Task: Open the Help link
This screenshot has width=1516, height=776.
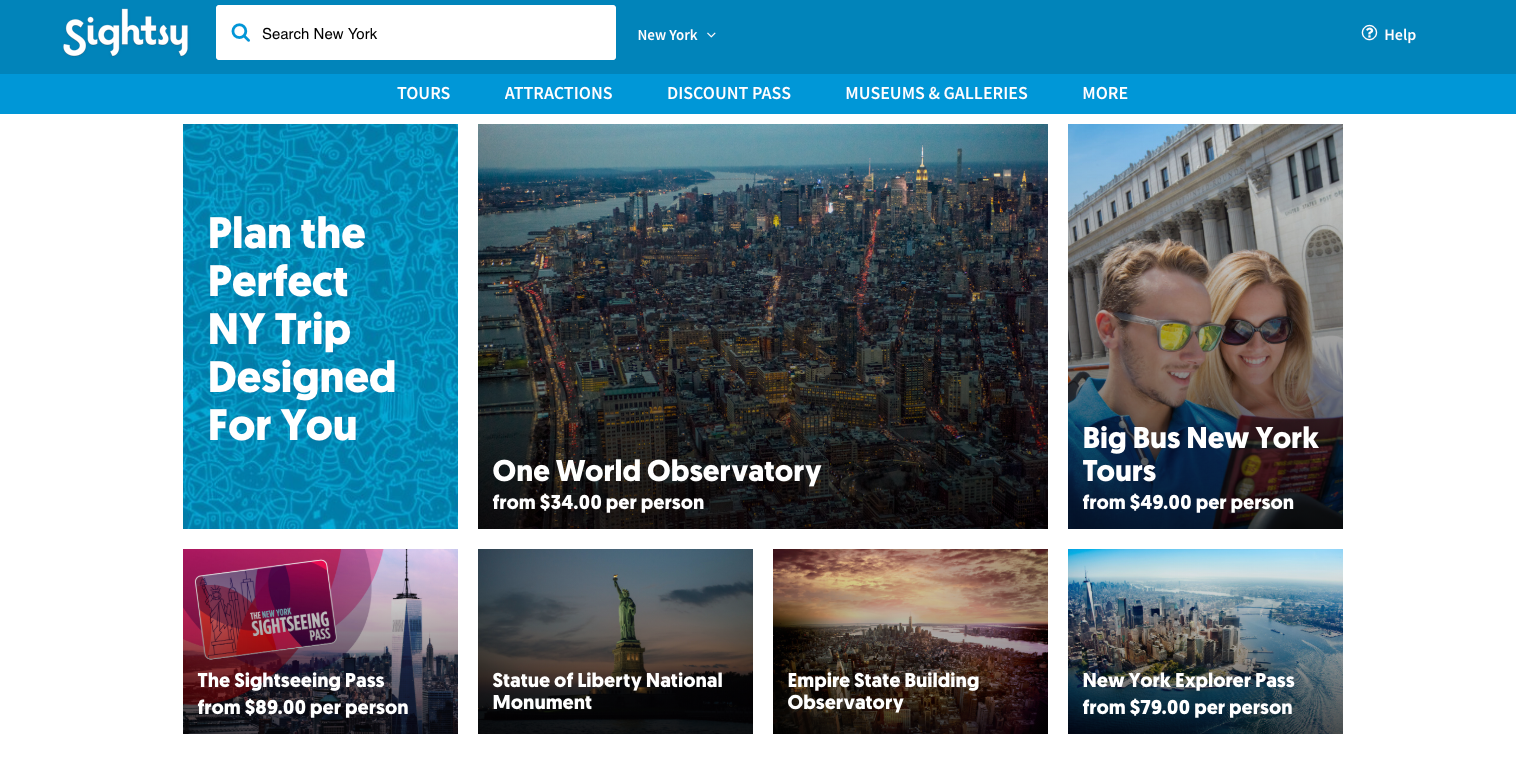Action: click(1389, 34)
